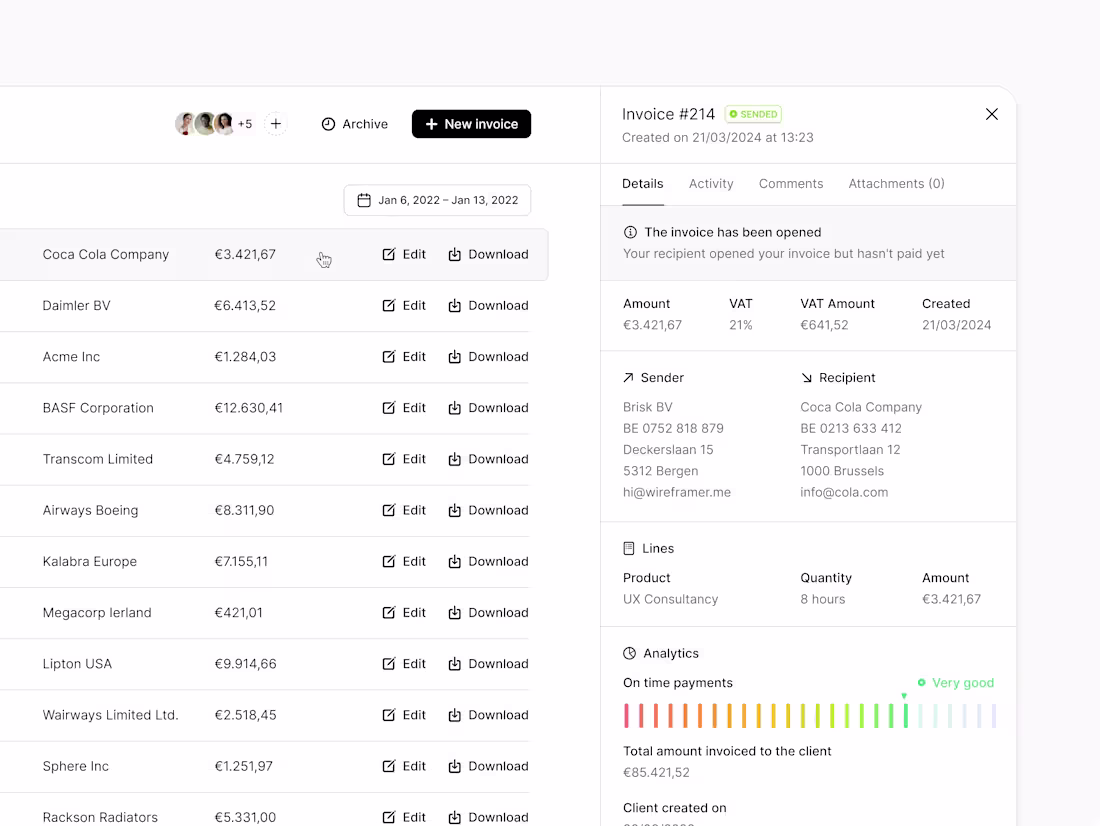This screenshot has width=1100, height=826.
Task: Click the Download icon for Daimler BV invoice
Action: pos(456,305)
